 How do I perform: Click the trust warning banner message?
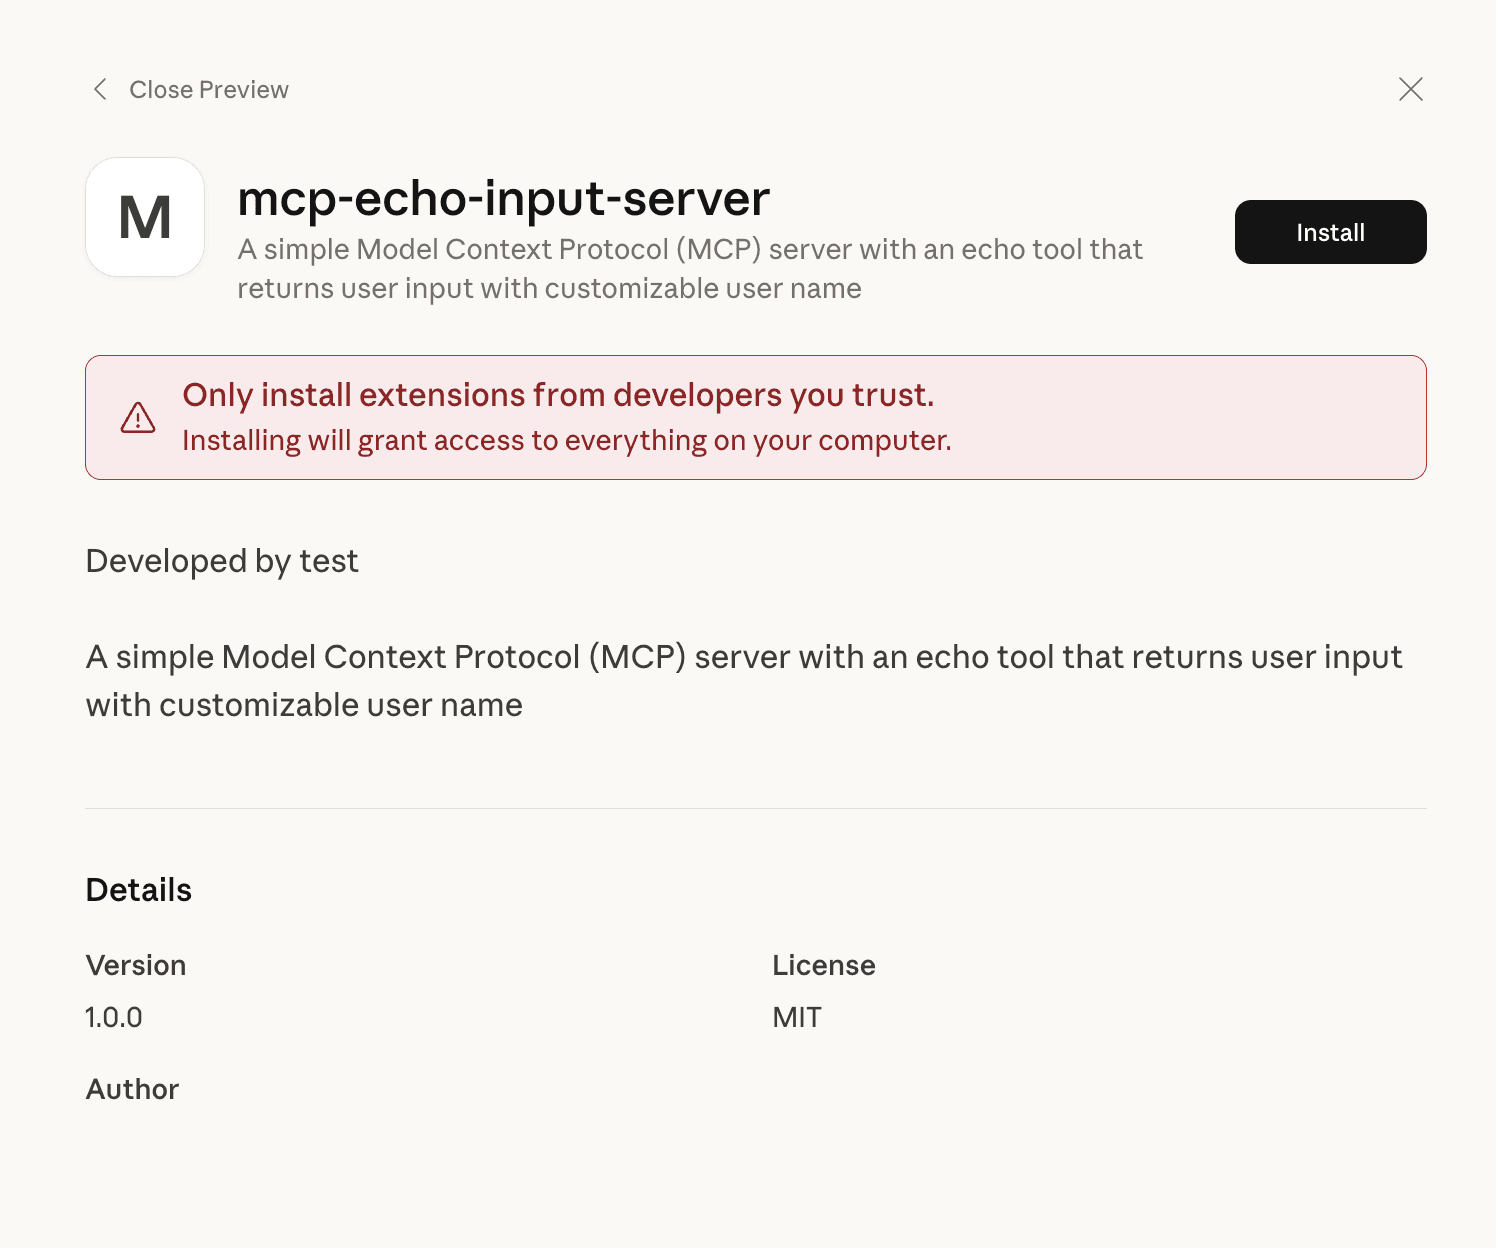[558, 395]
